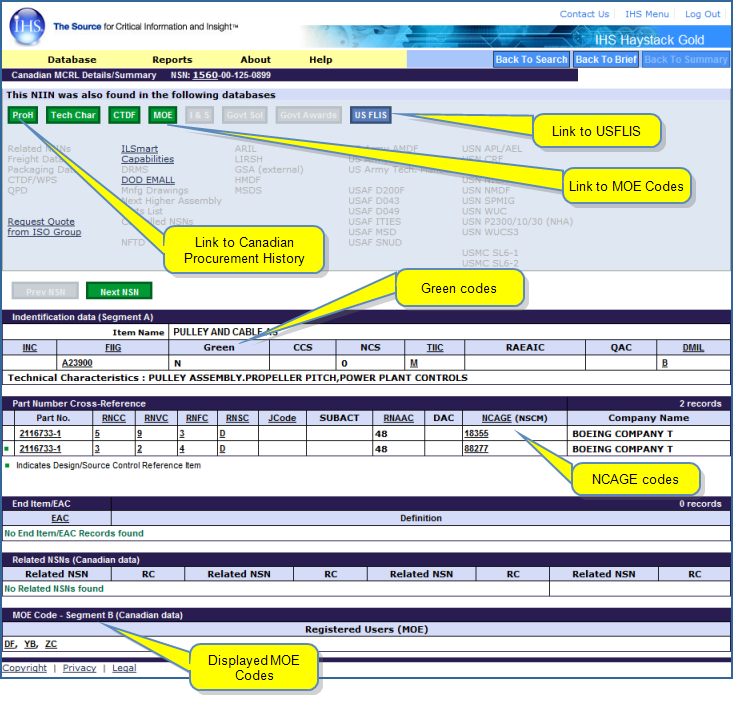
Task: Click 'No Related NSNs found' text
Action: [54, 589]
